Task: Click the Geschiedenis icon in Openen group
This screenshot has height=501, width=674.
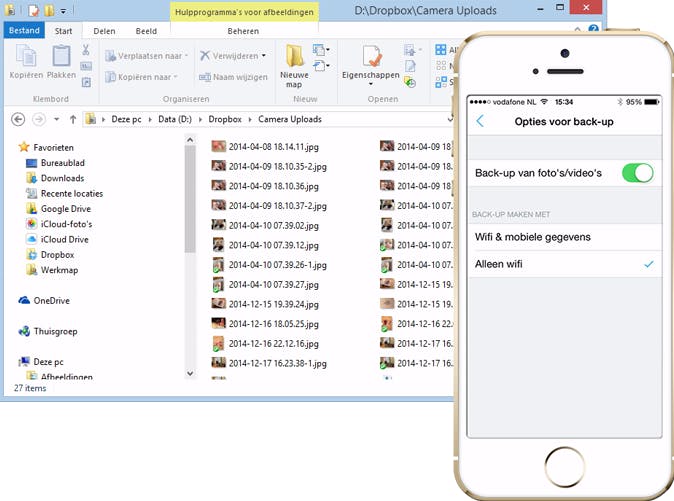Action: tap(411, 82)
